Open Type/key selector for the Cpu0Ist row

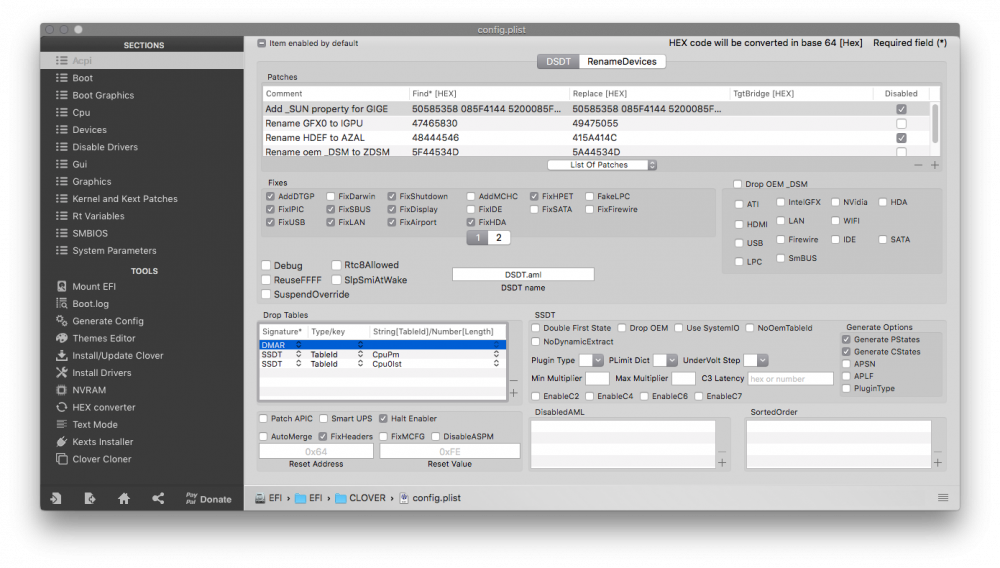point(360,364)
